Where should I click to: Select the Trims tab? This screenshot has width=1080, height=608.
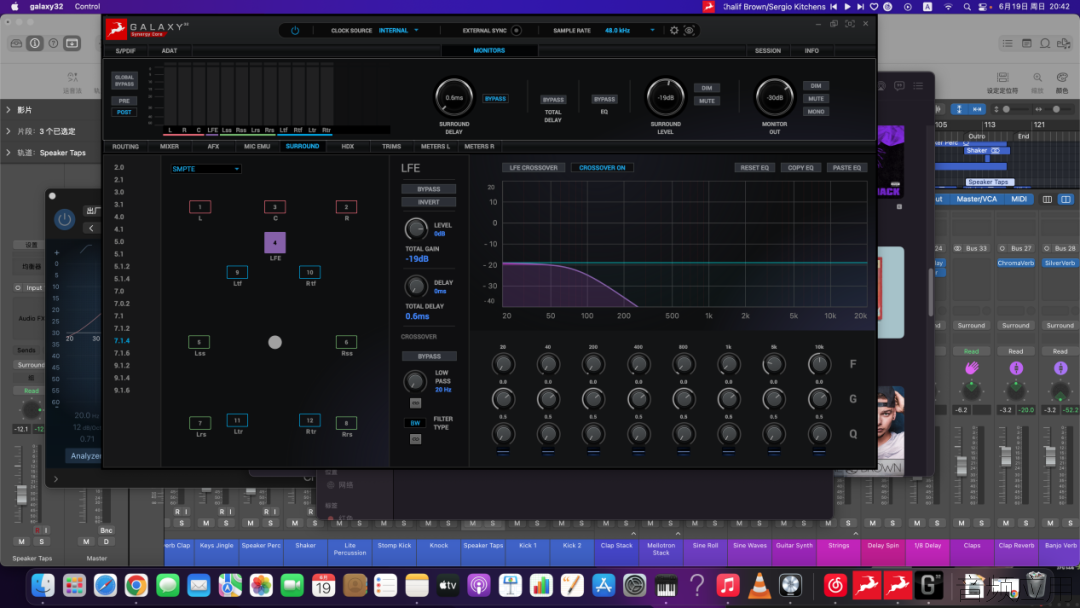(391, 147)
